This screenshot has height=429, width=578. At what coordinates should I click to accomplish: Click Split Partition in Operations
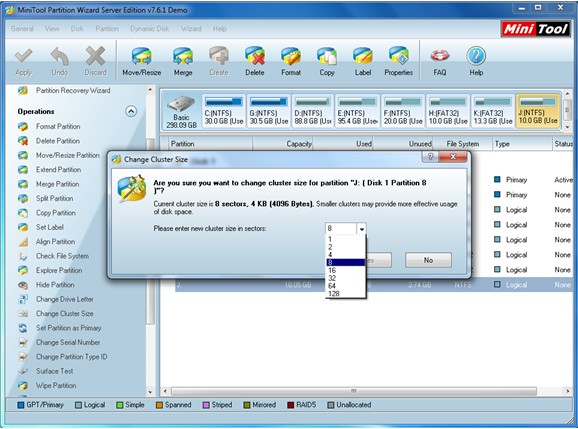tap(55, 198)
